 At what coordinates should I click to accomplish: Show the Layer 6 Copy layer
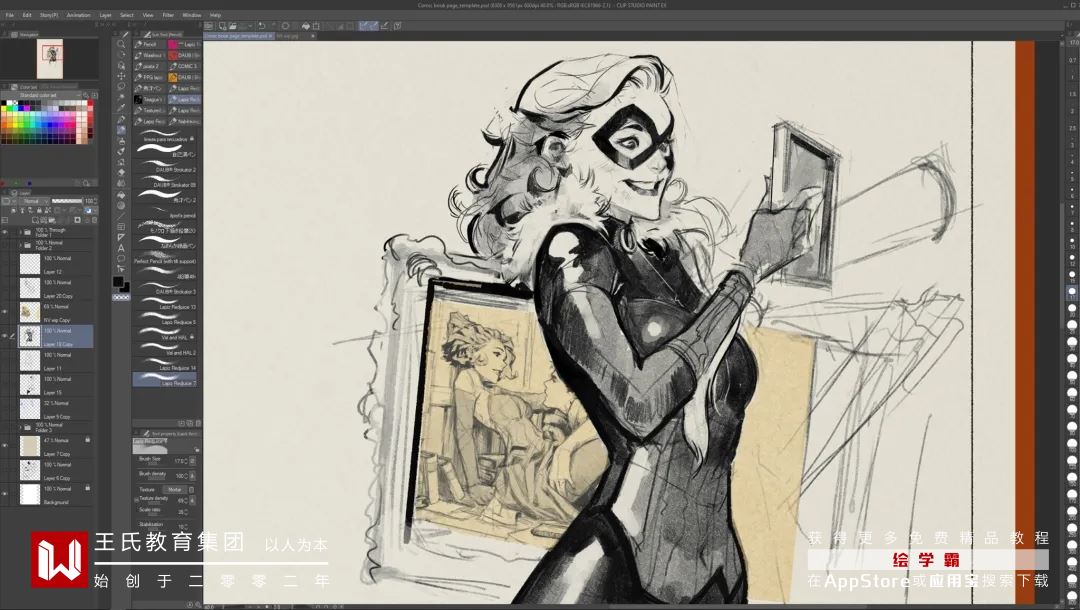(5, 470)
